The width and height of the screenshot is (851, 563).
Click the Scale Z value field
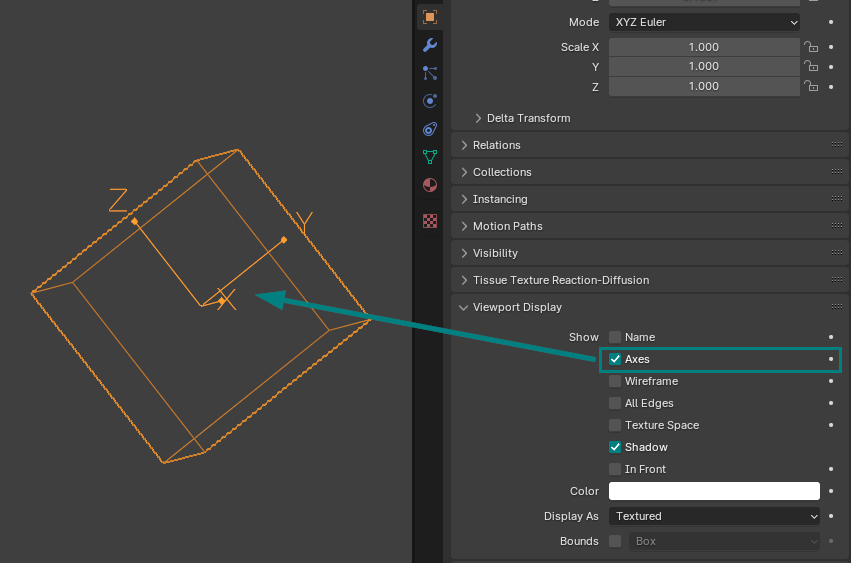(x=704, y=86)
